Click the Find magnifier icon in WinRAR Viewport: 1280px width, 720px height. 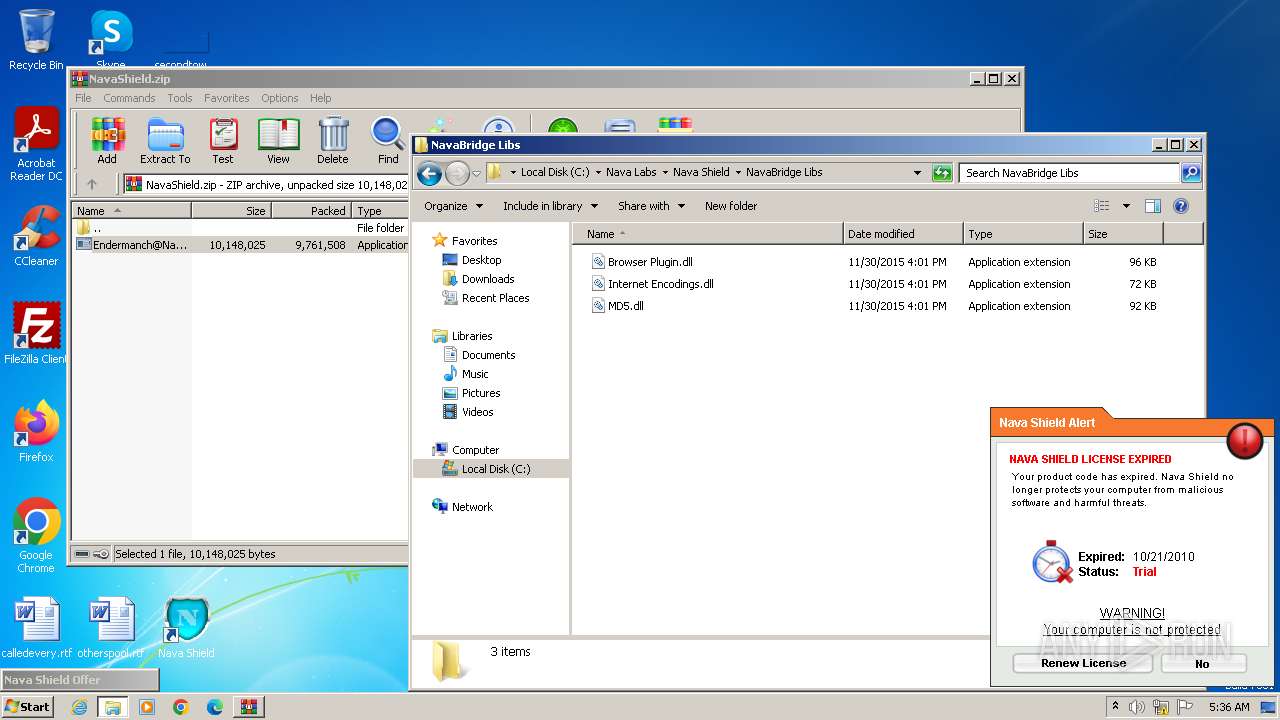388,140
